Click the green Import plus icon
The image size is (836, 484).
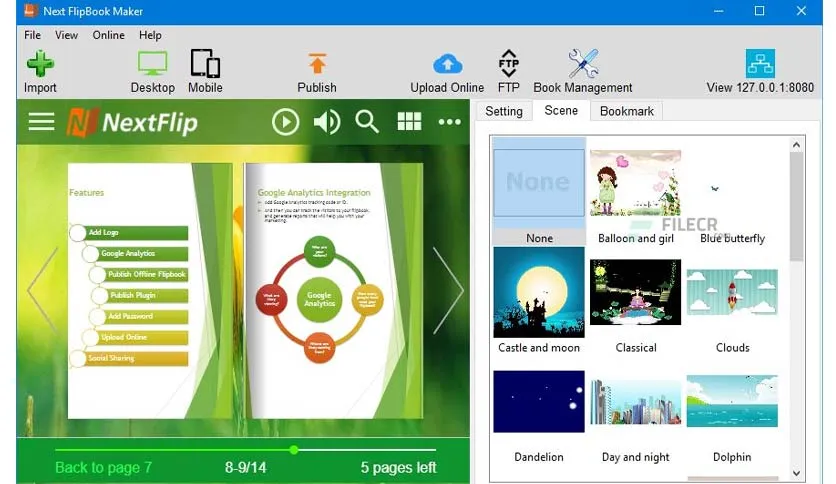41,64
